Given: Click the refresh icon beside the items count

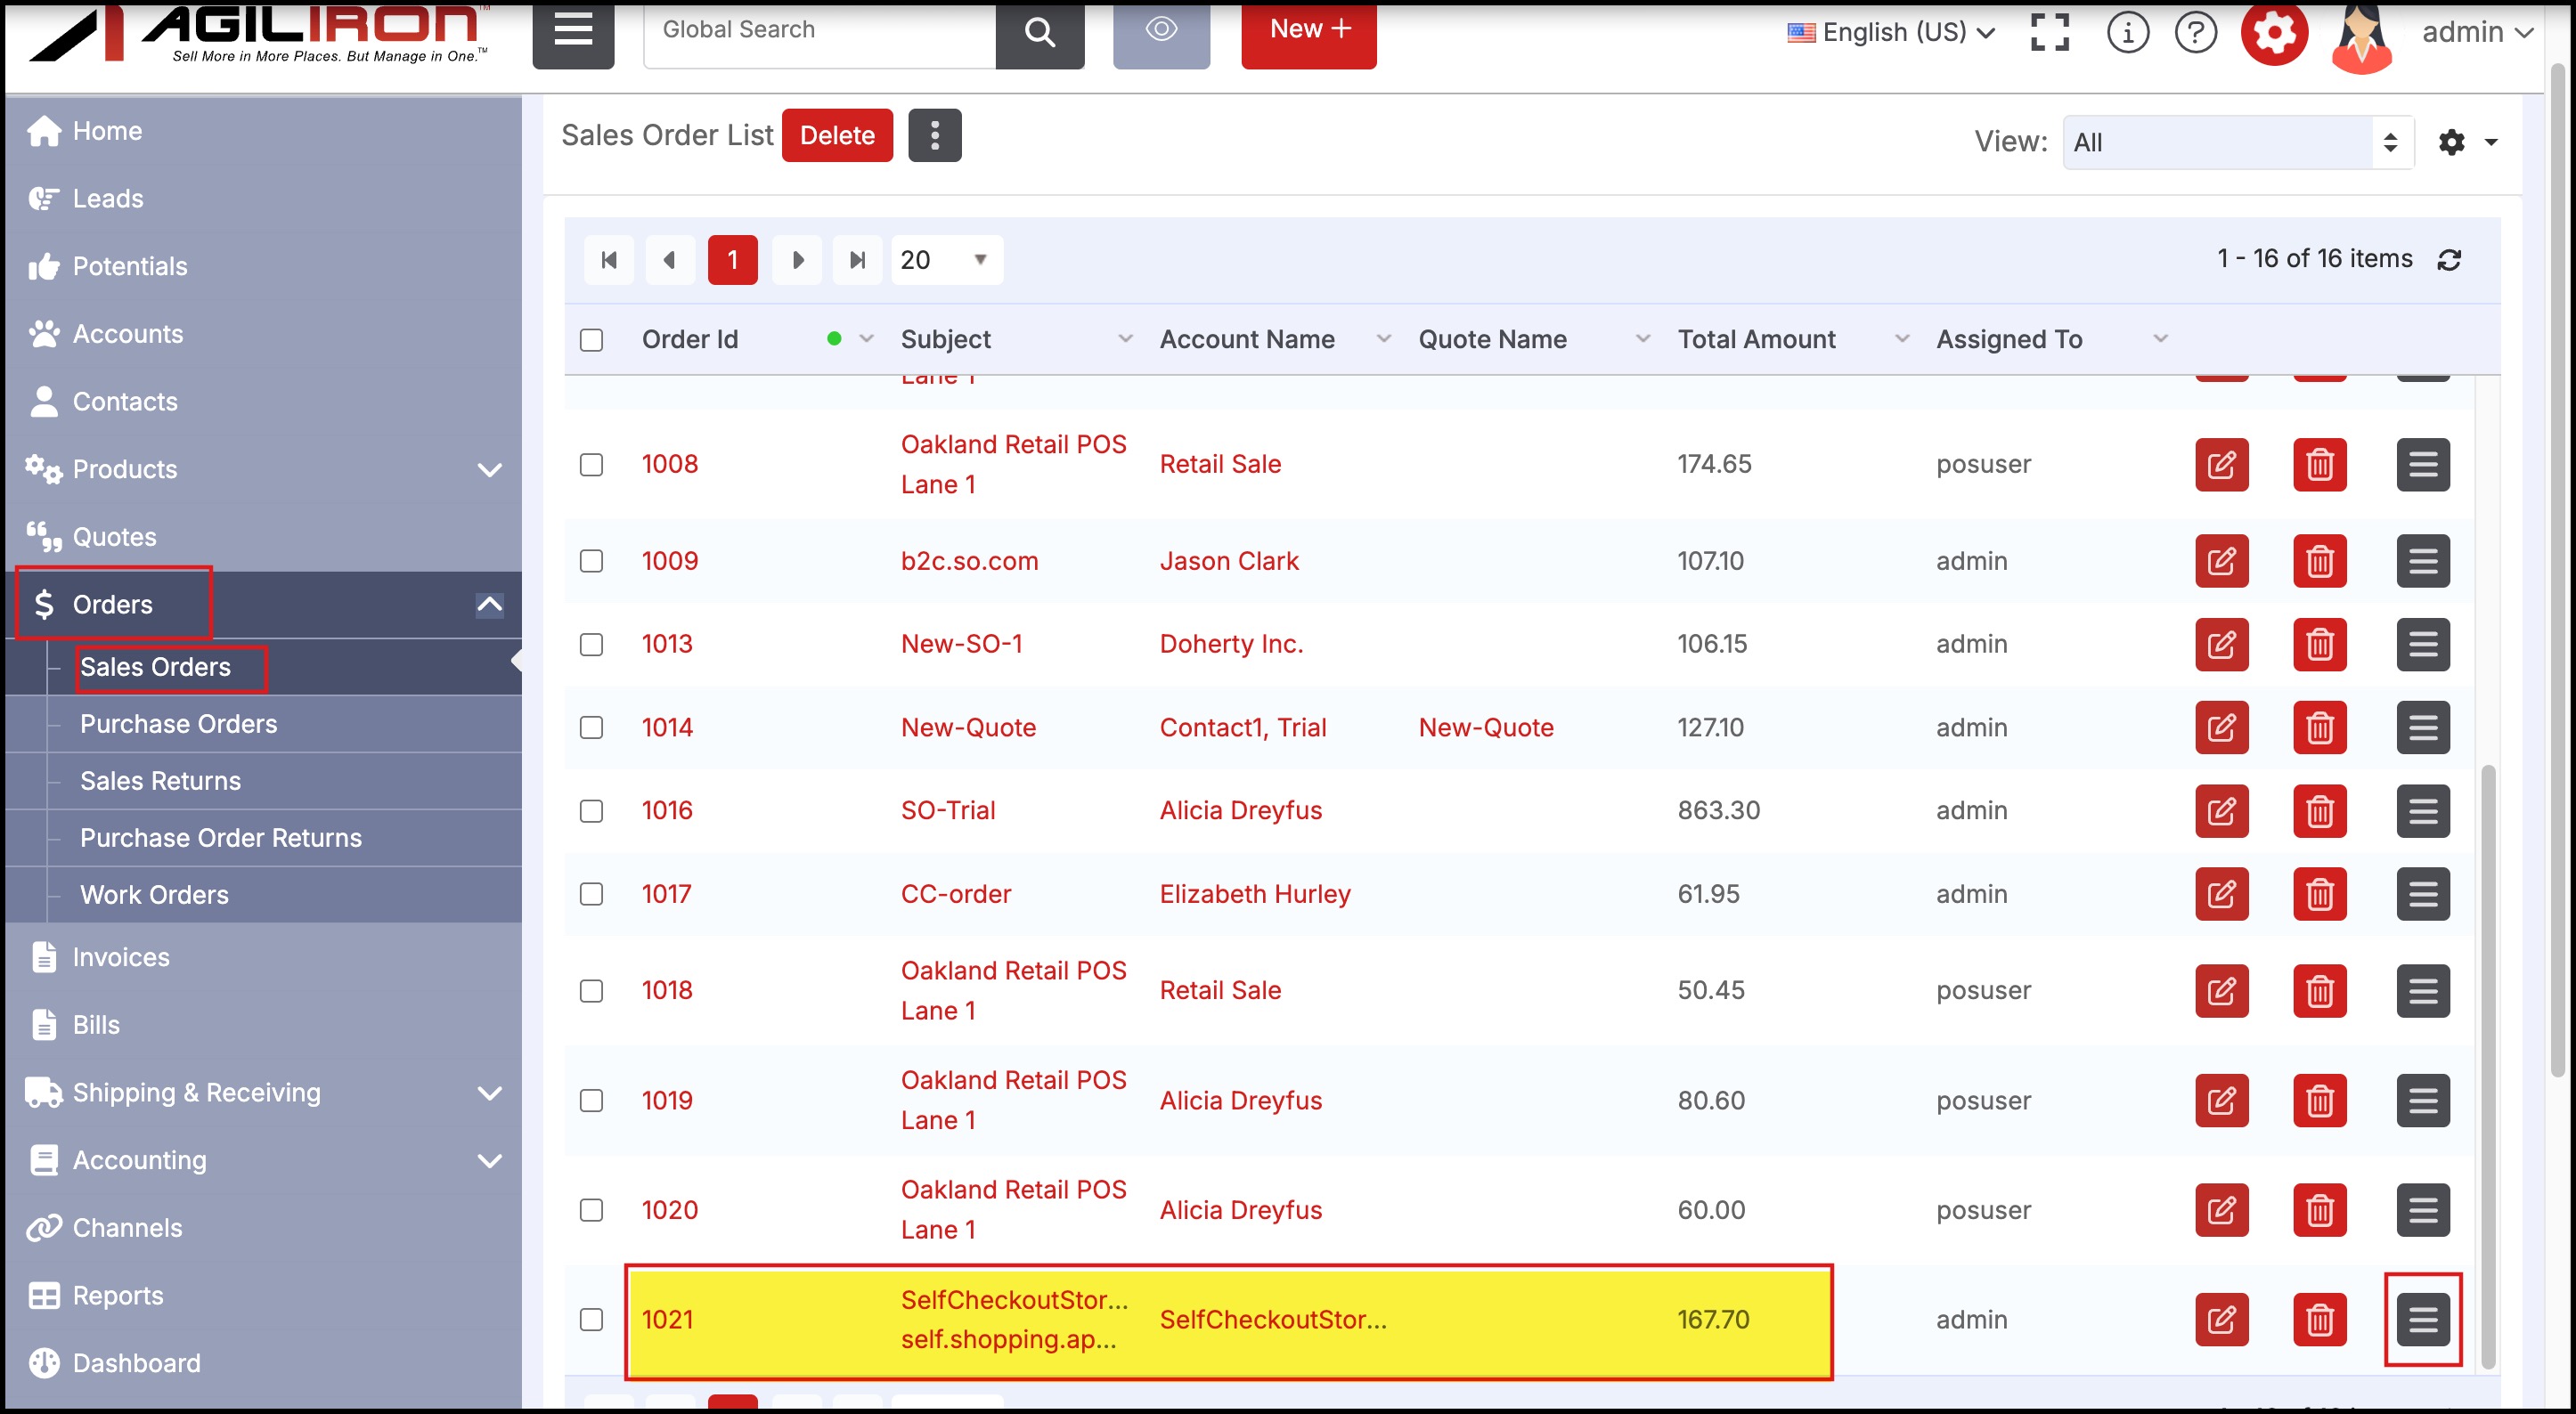Looking at the screenshot, I should click(2449, 260).
